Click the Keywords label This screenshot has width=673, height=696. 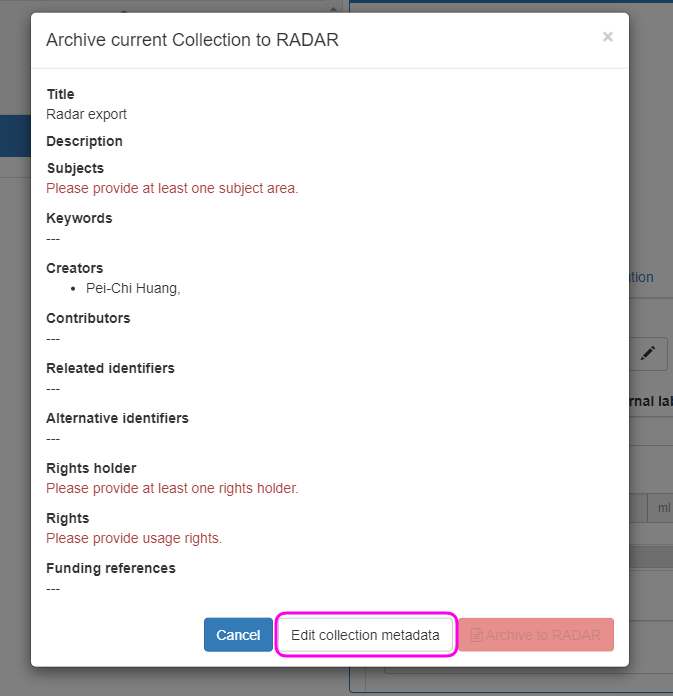click(79, 218)
